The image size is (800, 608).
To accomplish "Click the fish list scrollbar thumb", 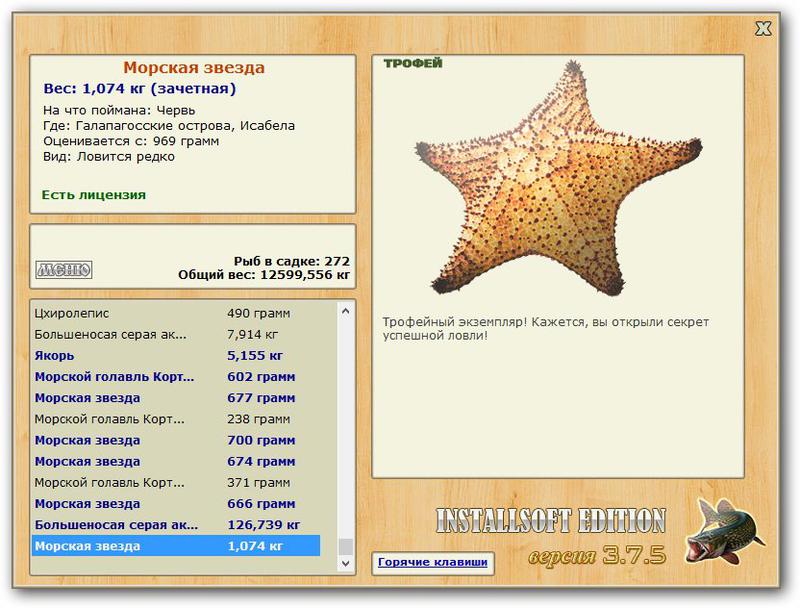I will (345, 546).
